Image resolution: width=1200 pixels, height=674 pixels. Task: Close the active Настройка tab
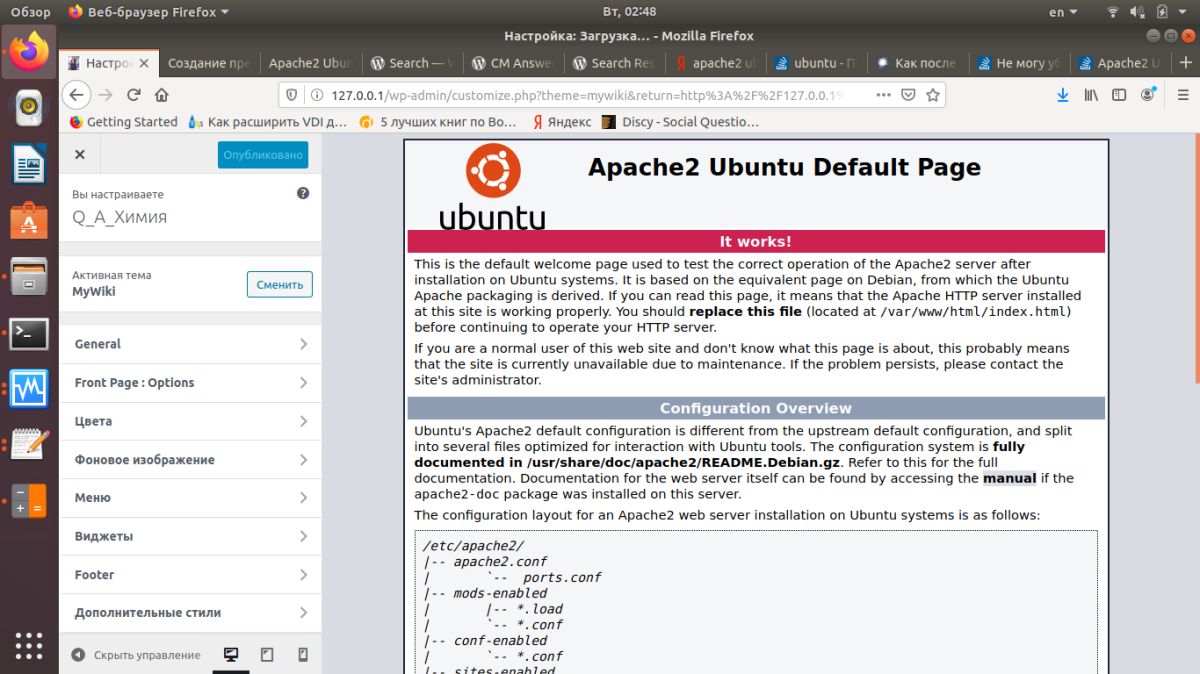[x=143, y=63]
